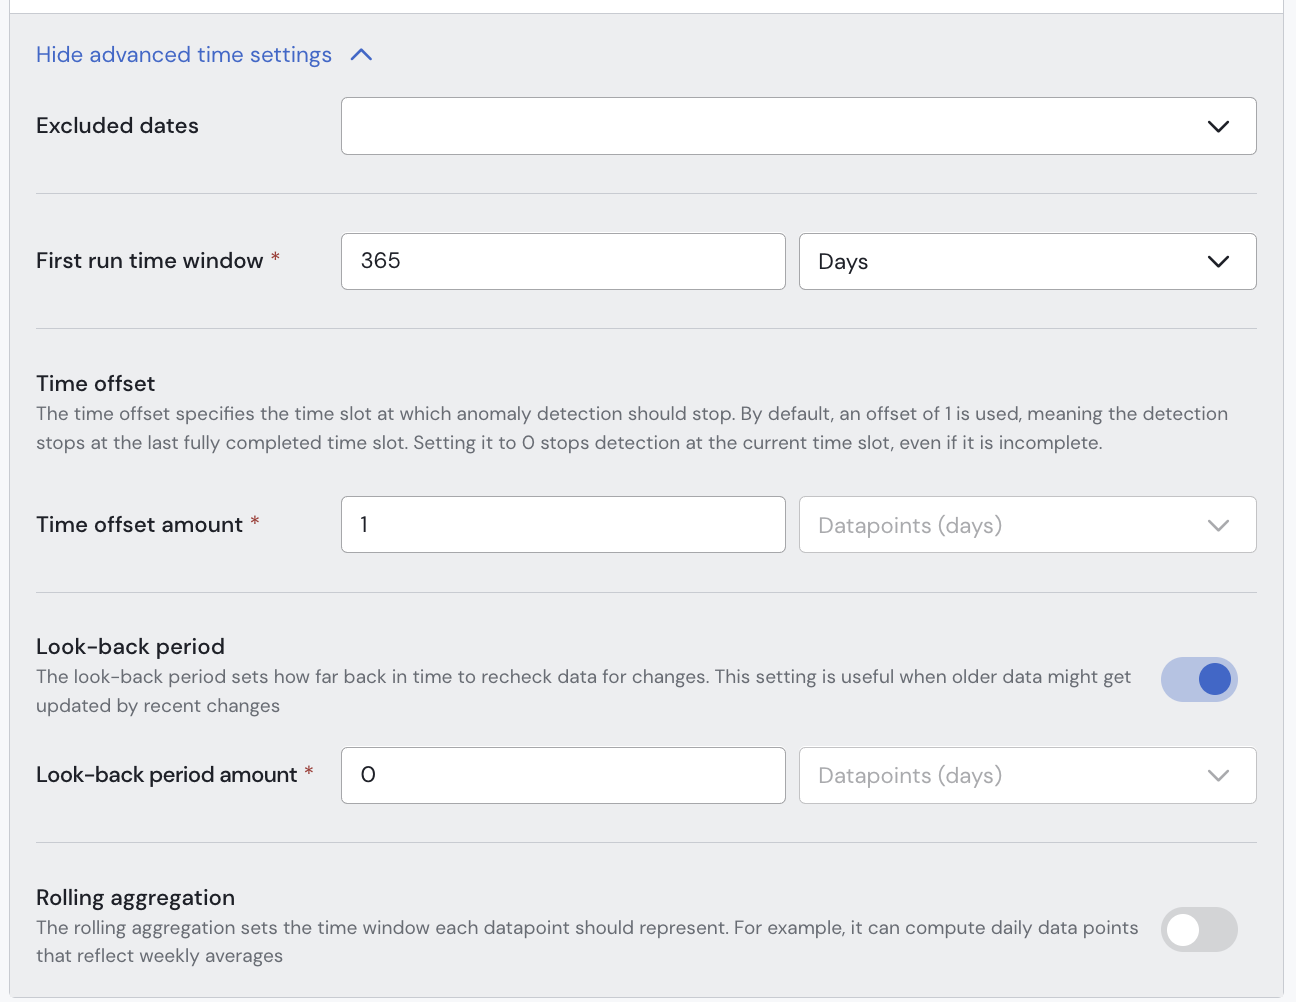1296x1002 pixels.
Task: Click the Excluded dates chevron arrow
Action: click(1217, 126)
